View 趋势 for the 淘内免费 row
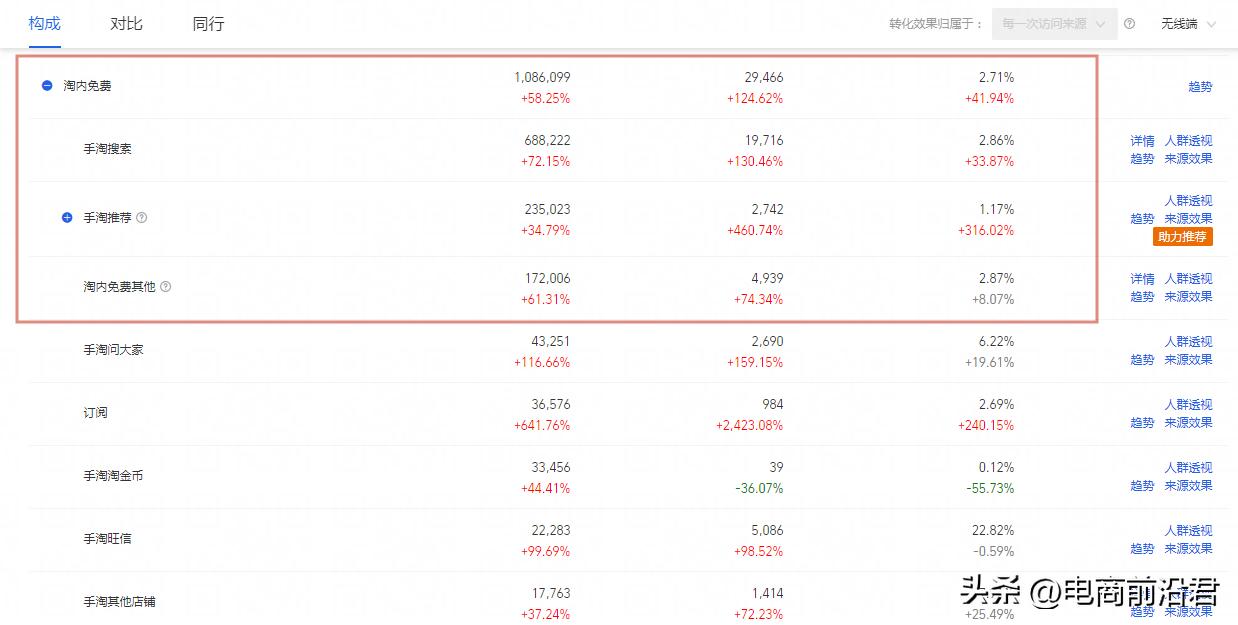1238x625 pixels. tap(1200, 87)
